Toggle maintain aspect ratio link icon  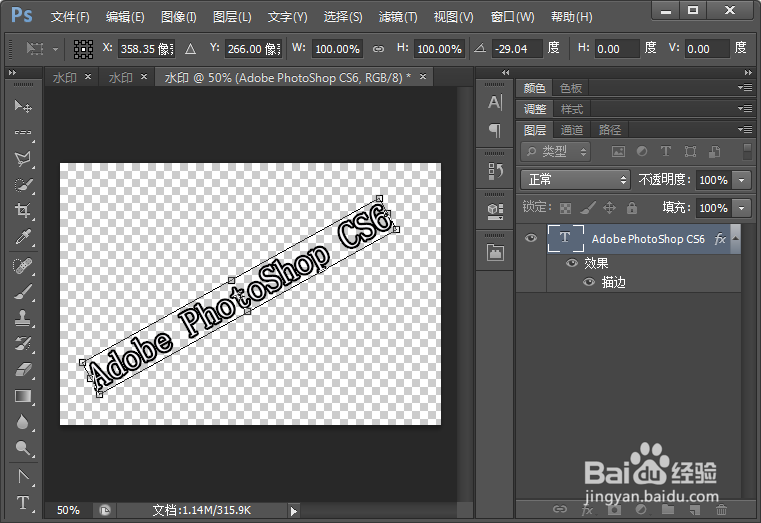(378, 49)
